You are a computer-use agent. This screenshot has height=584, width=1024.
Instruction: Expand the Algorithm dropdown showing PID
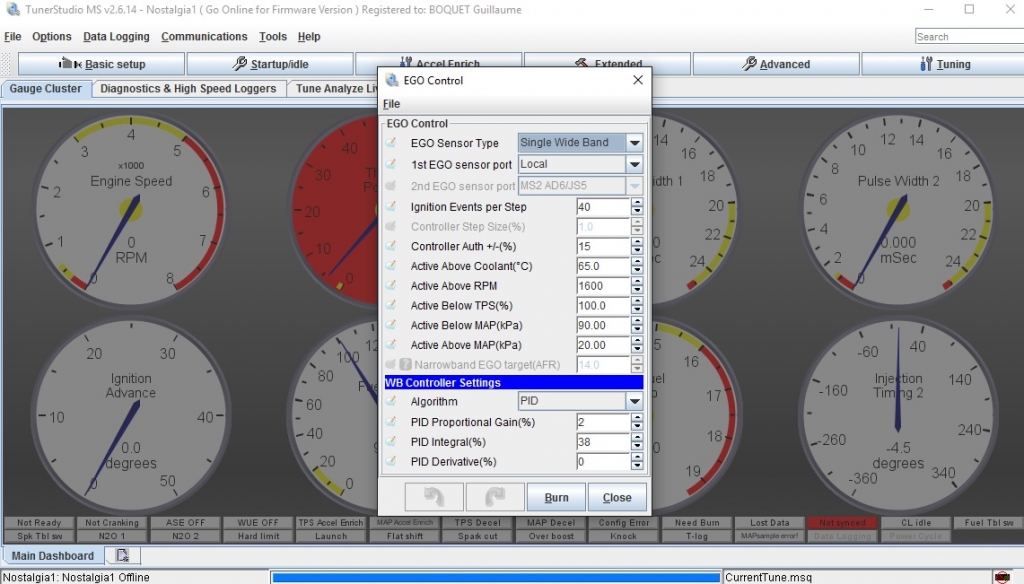(x=634, y=401)
